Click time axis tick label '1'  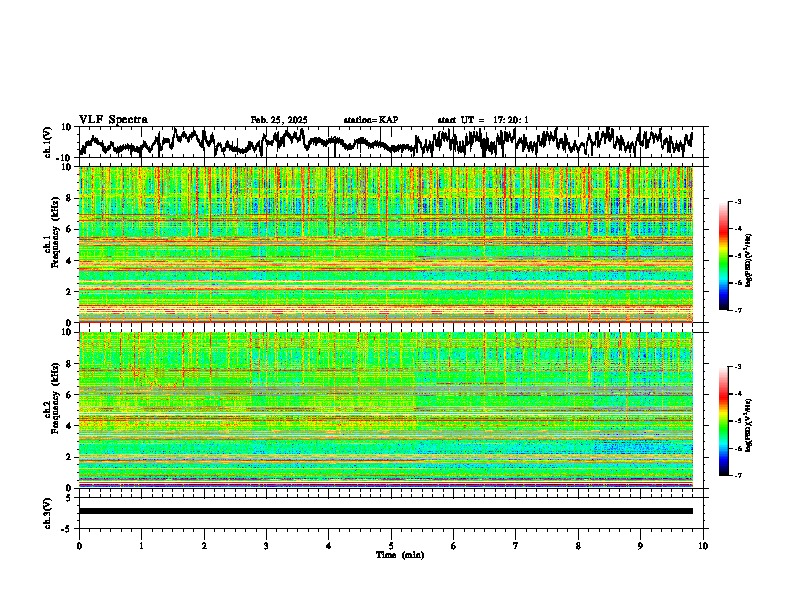pos(141,546)
